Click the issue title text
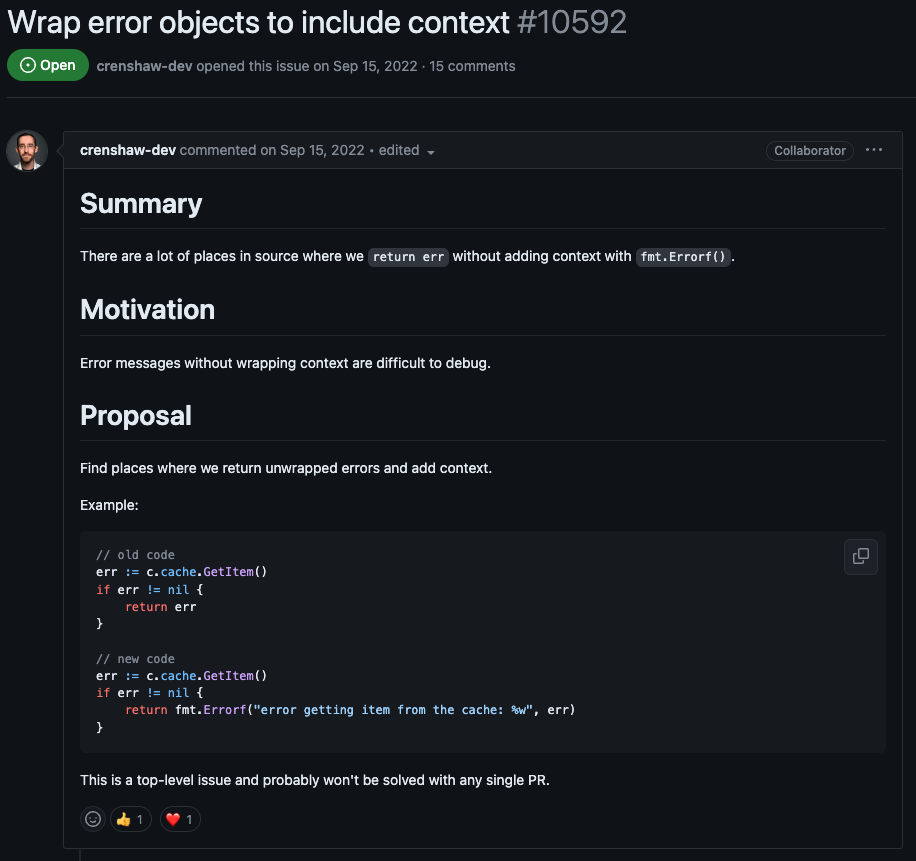 [258, 23]
